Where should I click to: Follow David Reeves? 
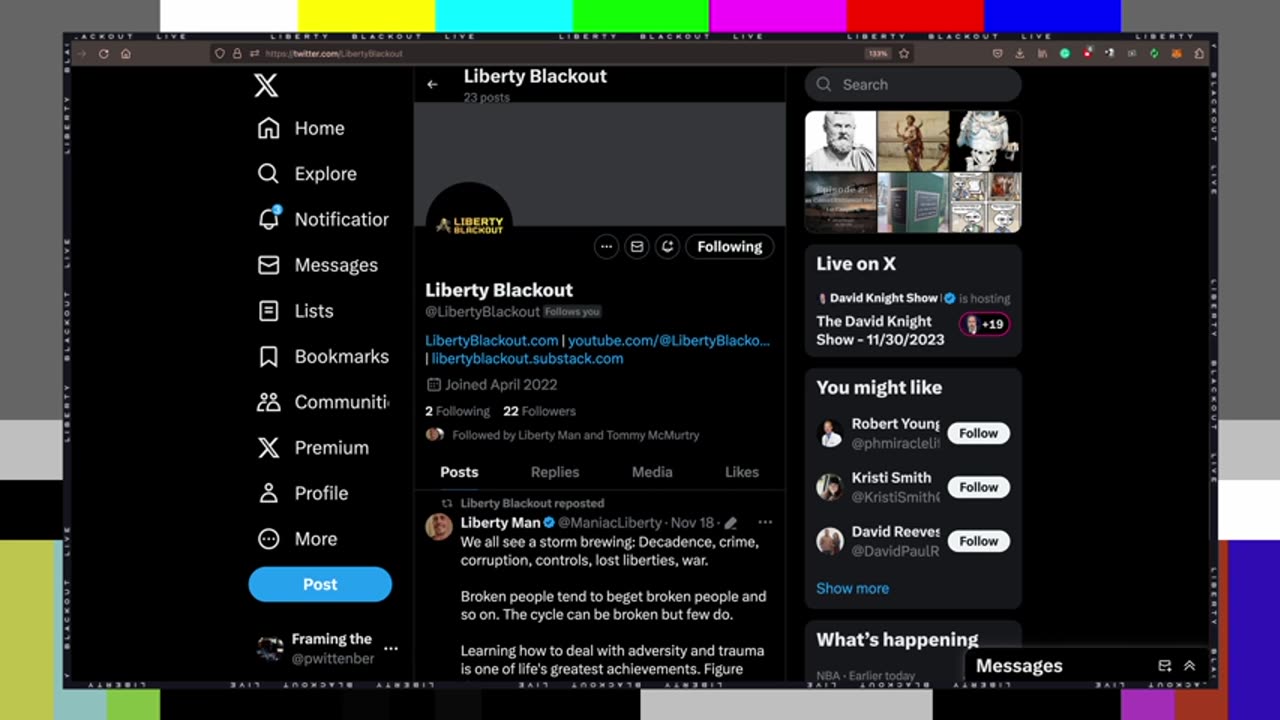coord(978,541)
